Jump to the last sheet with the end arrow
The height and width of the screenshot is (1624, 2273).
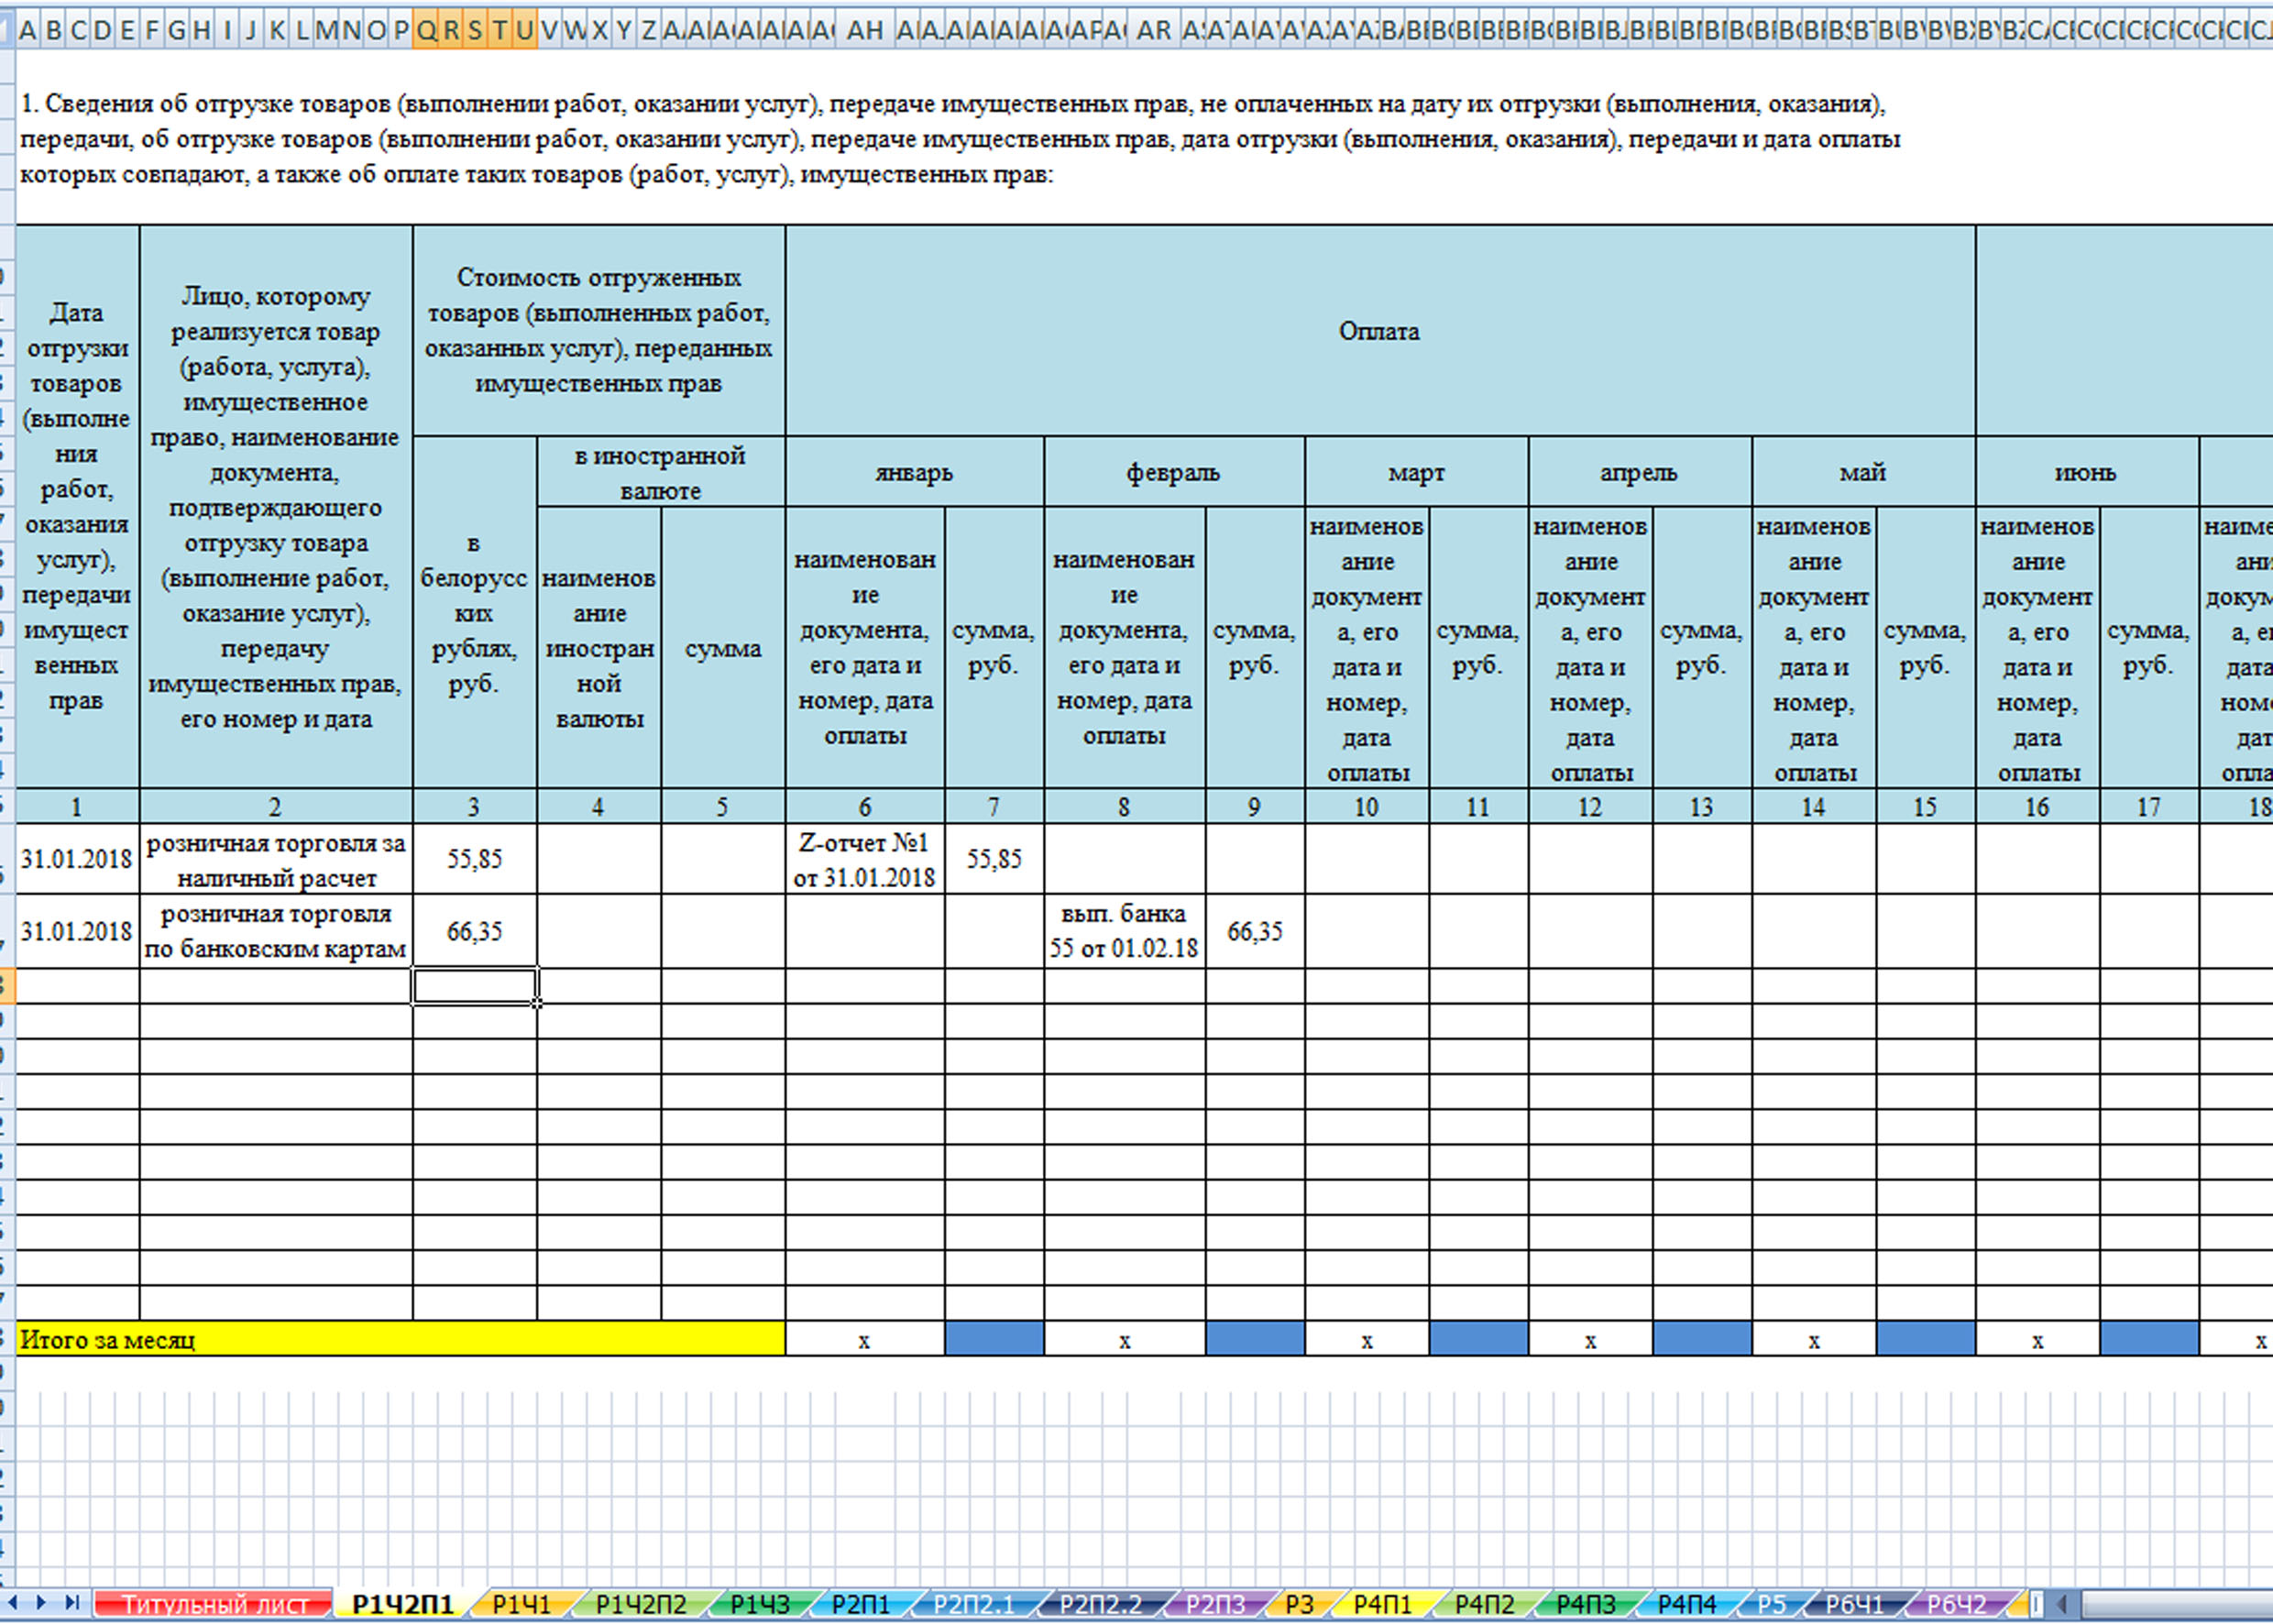pyautogui.click(x=72, y=1603)
